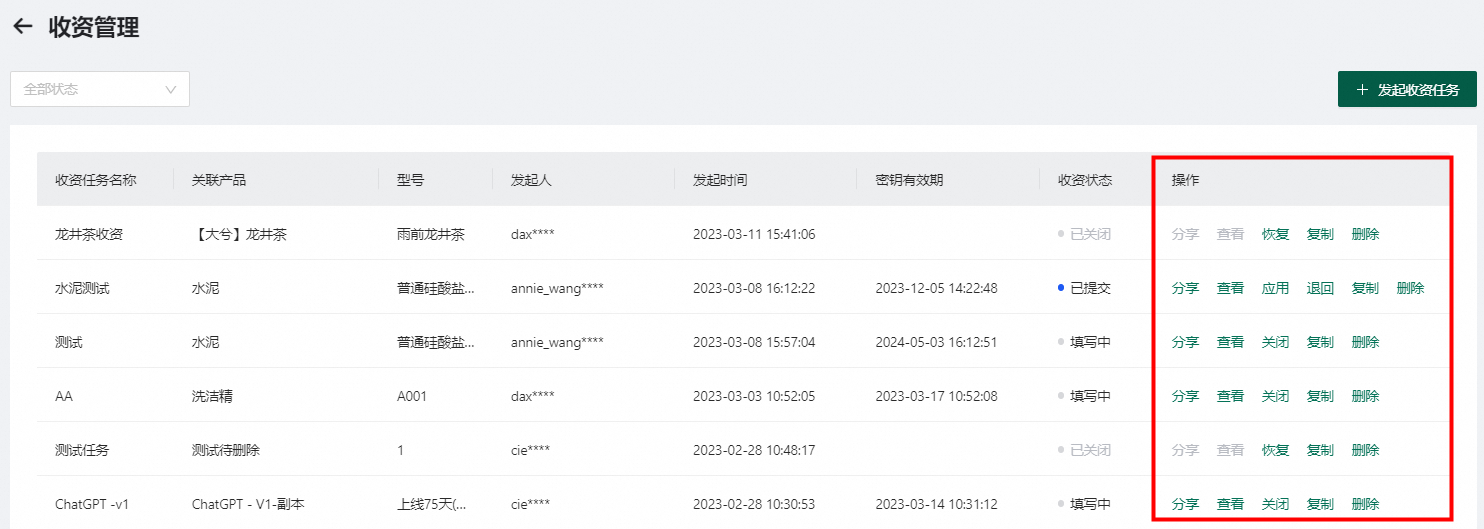Viewport: 1484px width, 529px height.
Task: Click 删除 in the AA row
Action: [1365, 396]
